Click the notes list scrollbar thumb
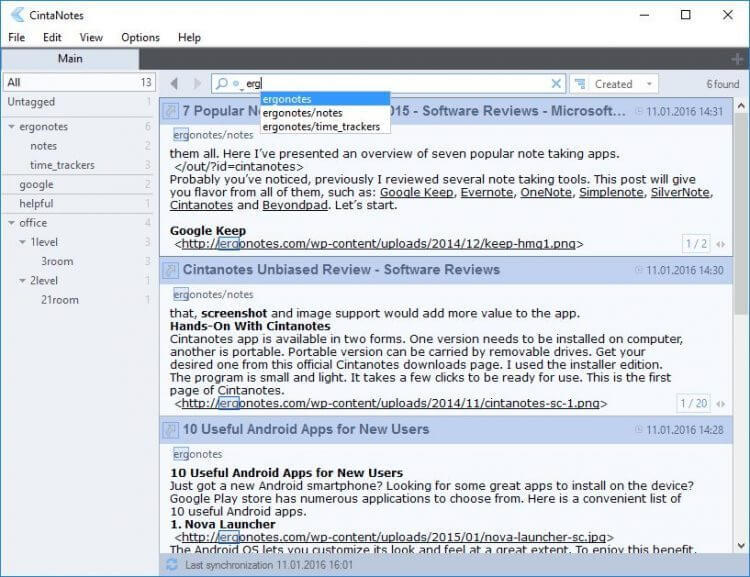 741,215
